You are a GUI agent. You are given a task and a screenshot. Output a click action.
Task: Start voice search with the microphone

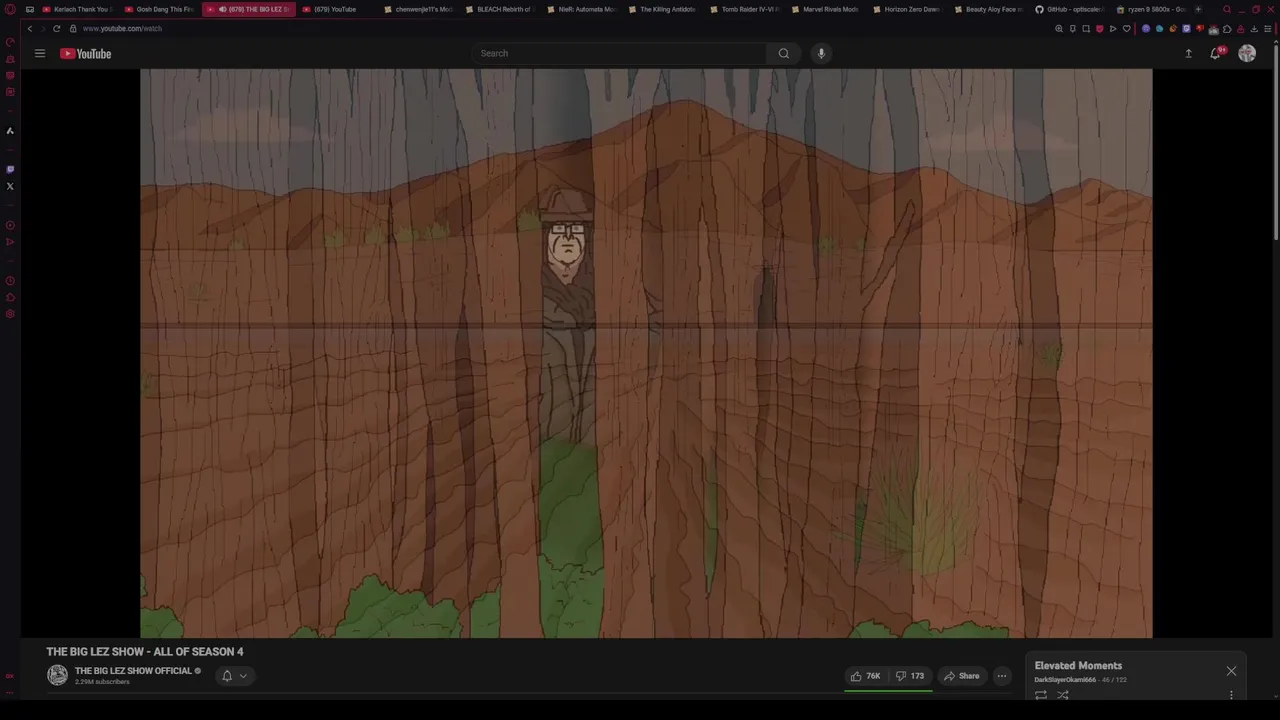tap(821, 53)
